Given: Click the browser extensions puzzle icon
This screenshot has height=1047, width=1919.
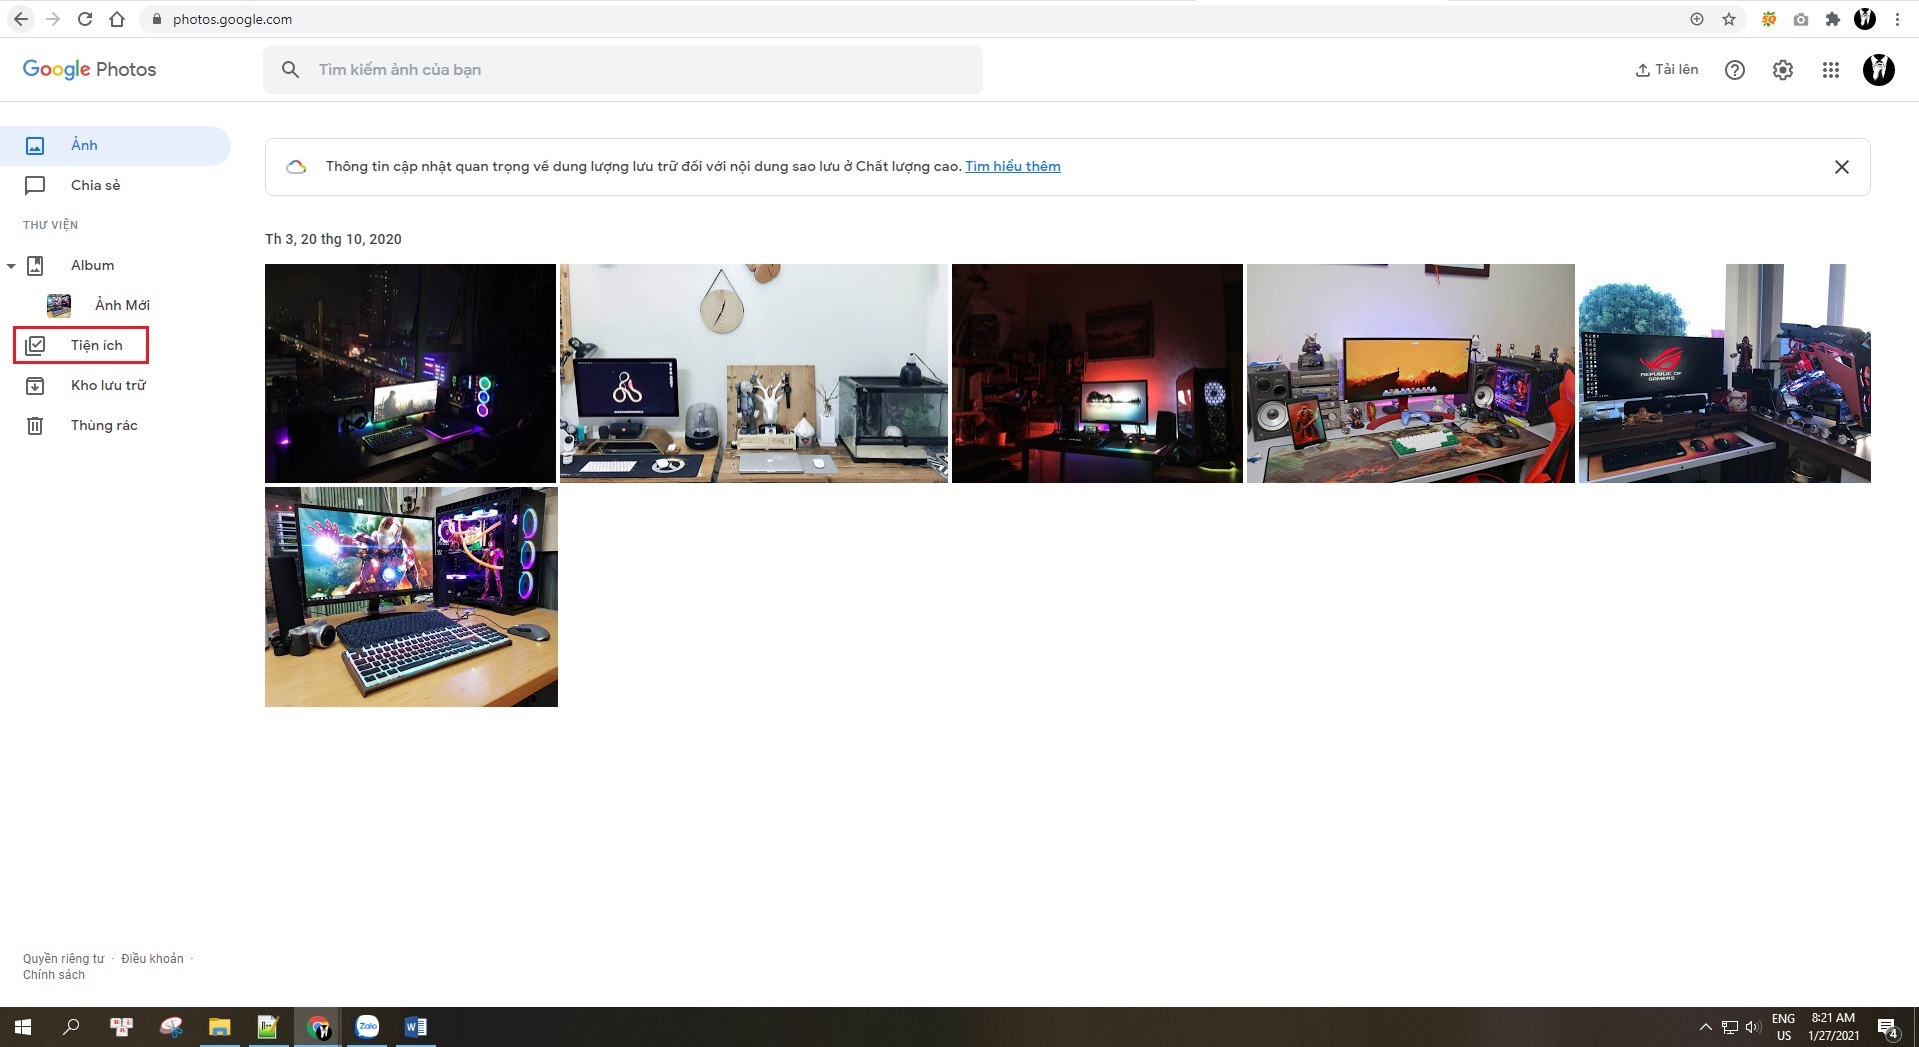Looking at the screenshot, I should [1834, 19].
